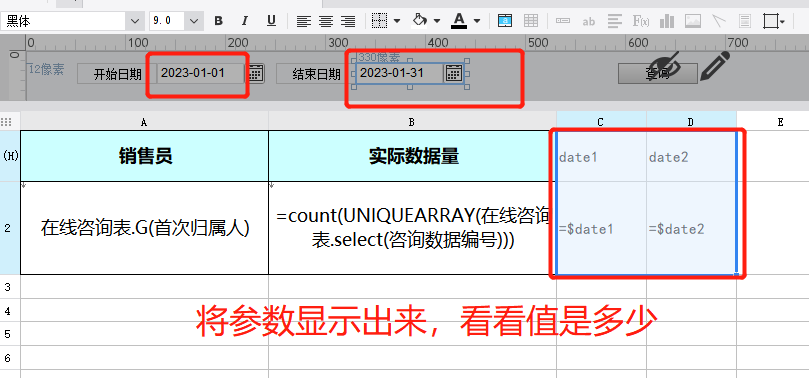
Task: Open the 9.0 font size dropdown
Action: coord(194,21)
